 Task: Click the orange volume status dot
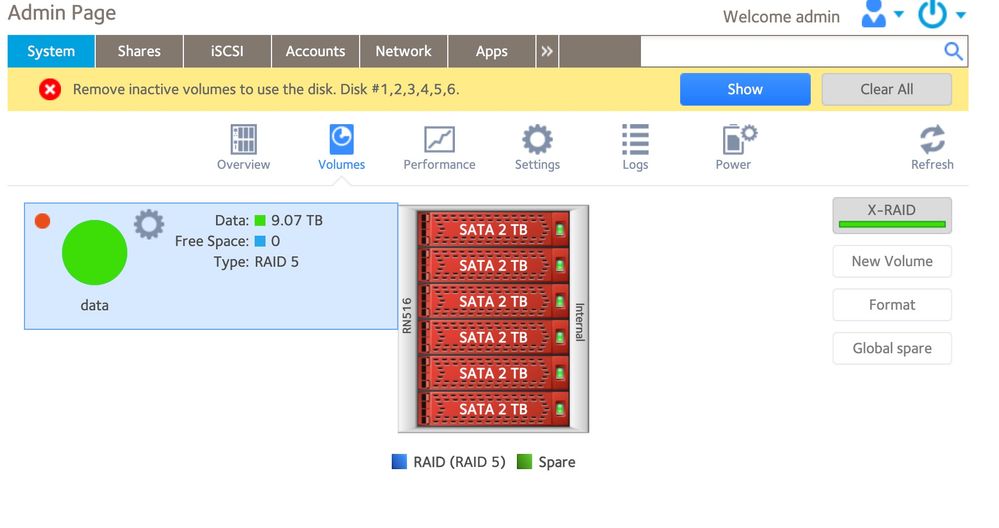(x=42, y=221)
